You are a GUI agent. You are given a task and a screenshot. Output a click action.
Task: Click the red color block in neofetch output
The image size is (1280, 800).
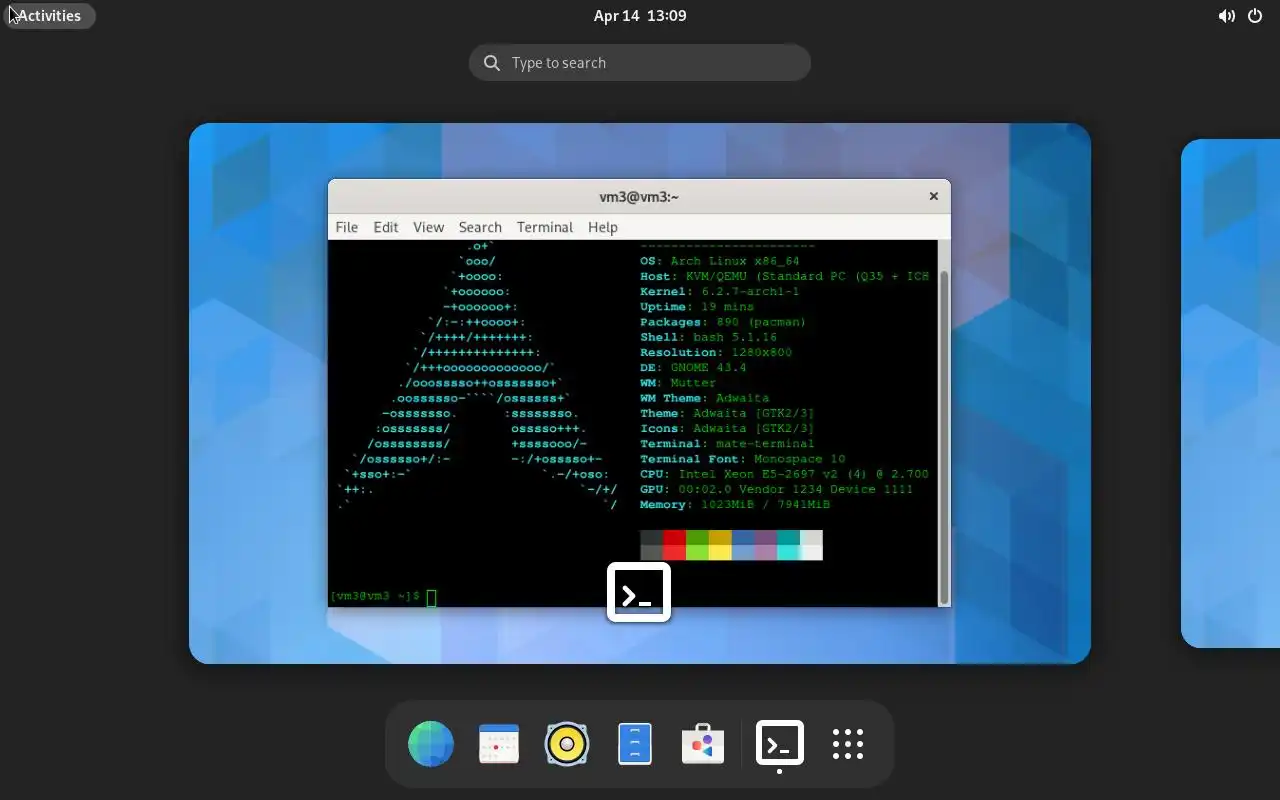click(x=675, y=545)
